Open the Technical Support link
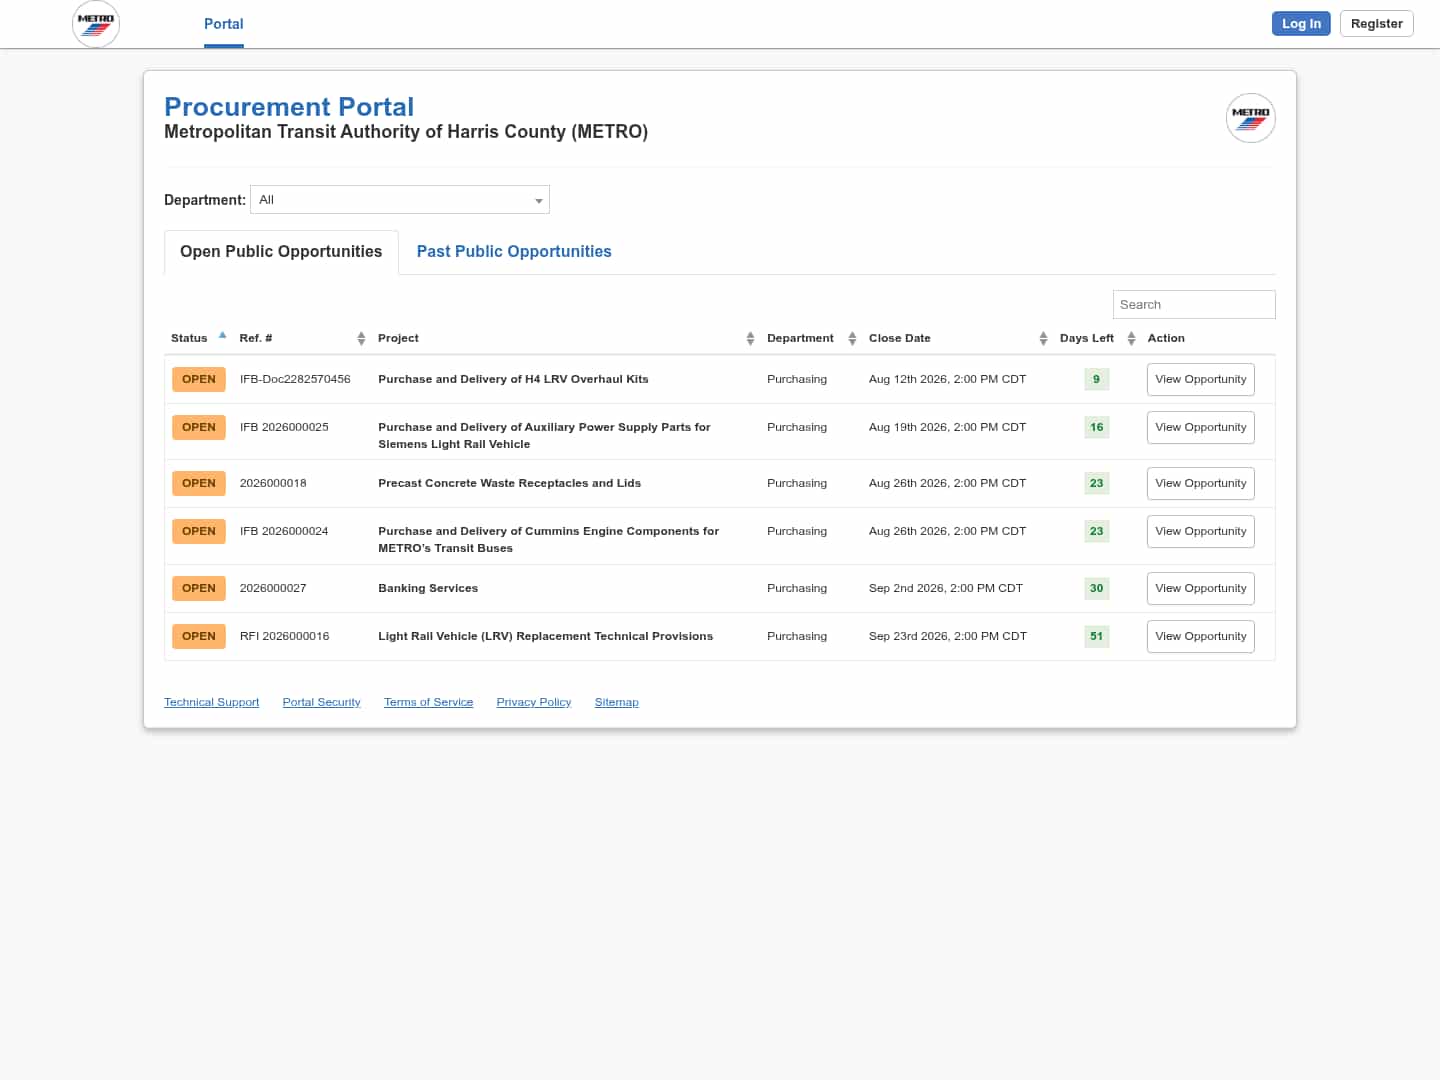 (x=212, y=702)
